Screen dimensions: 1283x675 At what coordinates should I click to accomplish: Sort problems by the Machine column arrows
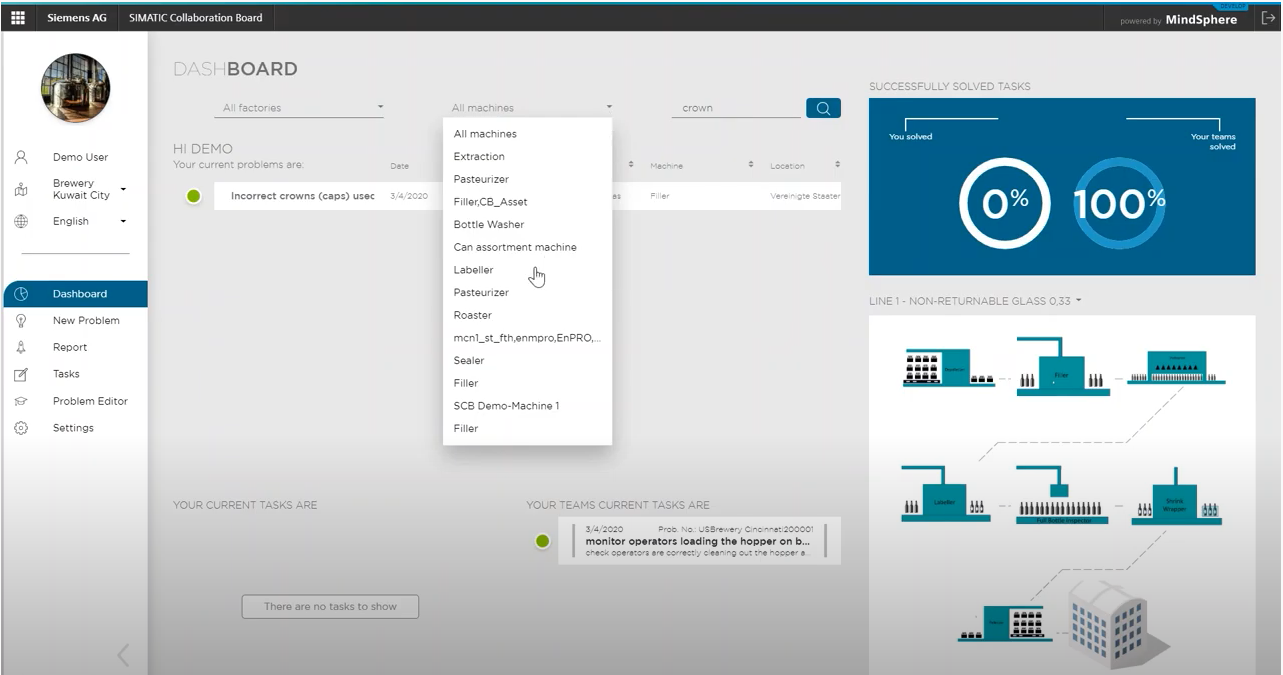coord(750,165)
